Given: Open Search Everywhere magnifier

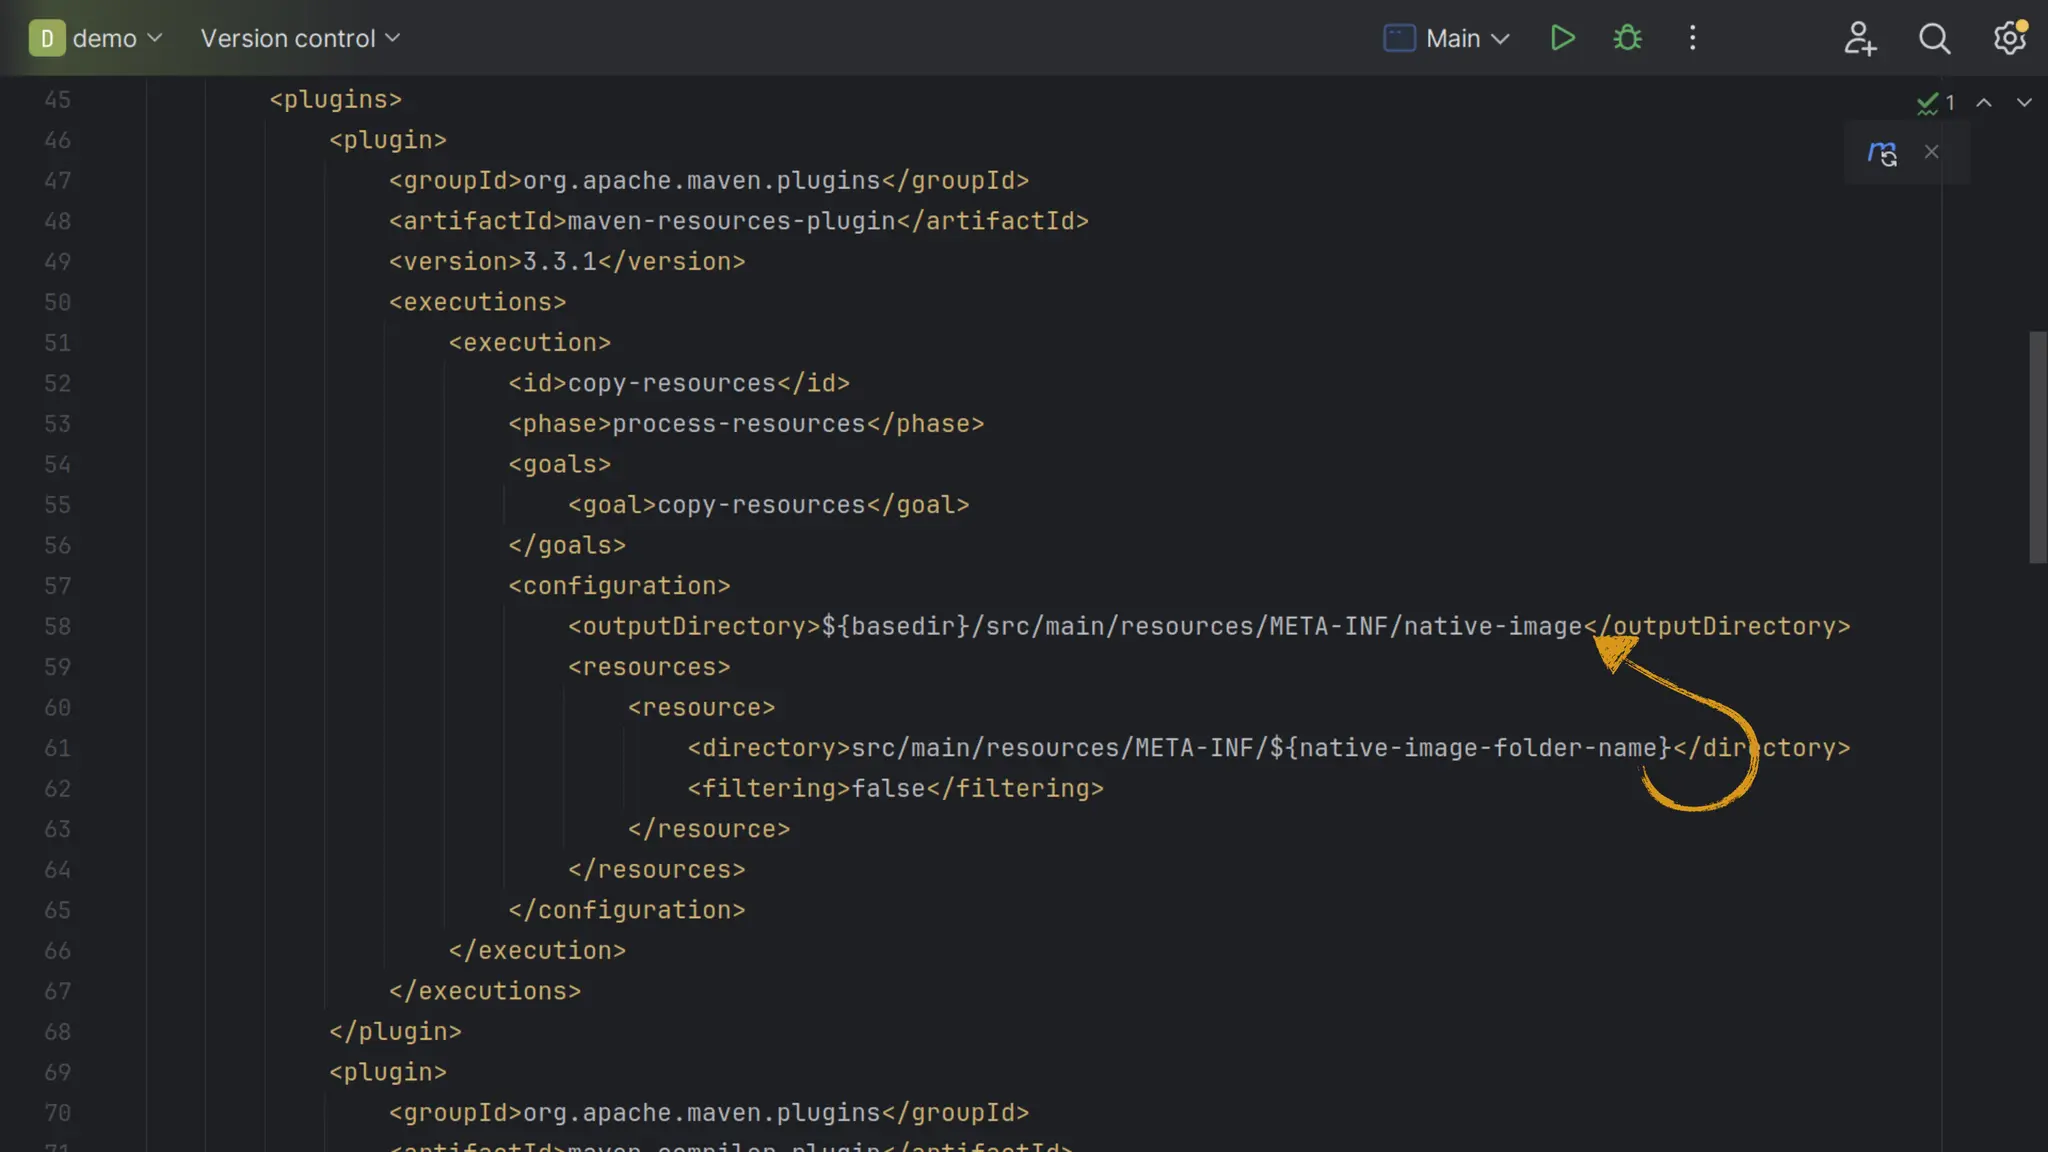Looking at the screenshot, I should click(x=1934, y=38).
